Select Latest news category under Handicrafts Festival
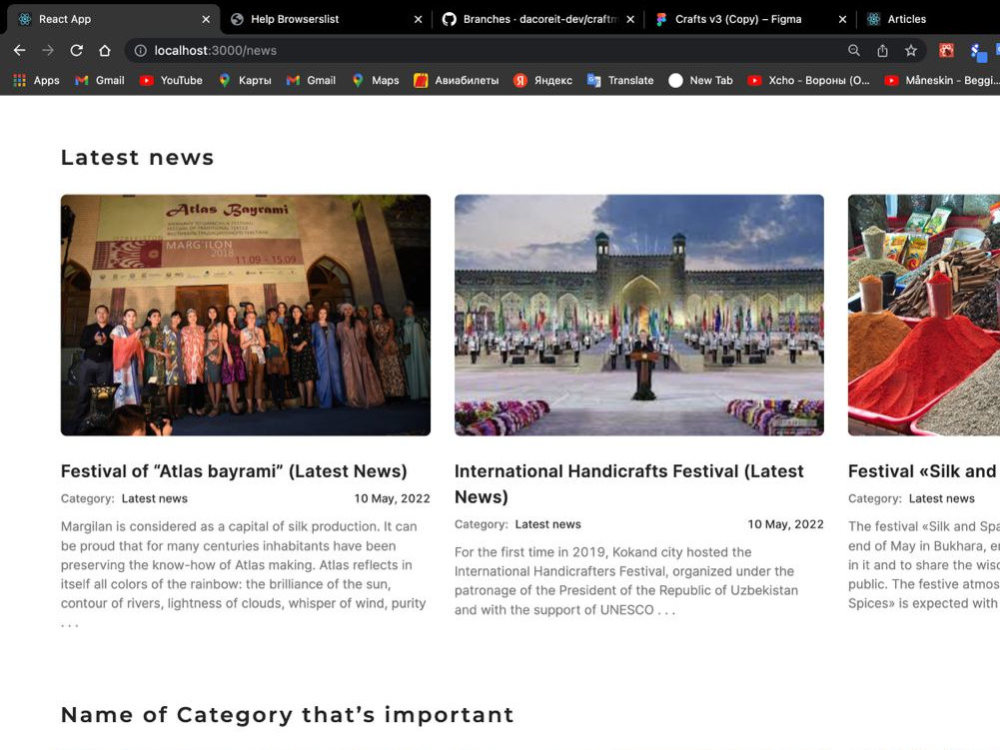This screenshot has height=750, width=1000. [548, 524]
